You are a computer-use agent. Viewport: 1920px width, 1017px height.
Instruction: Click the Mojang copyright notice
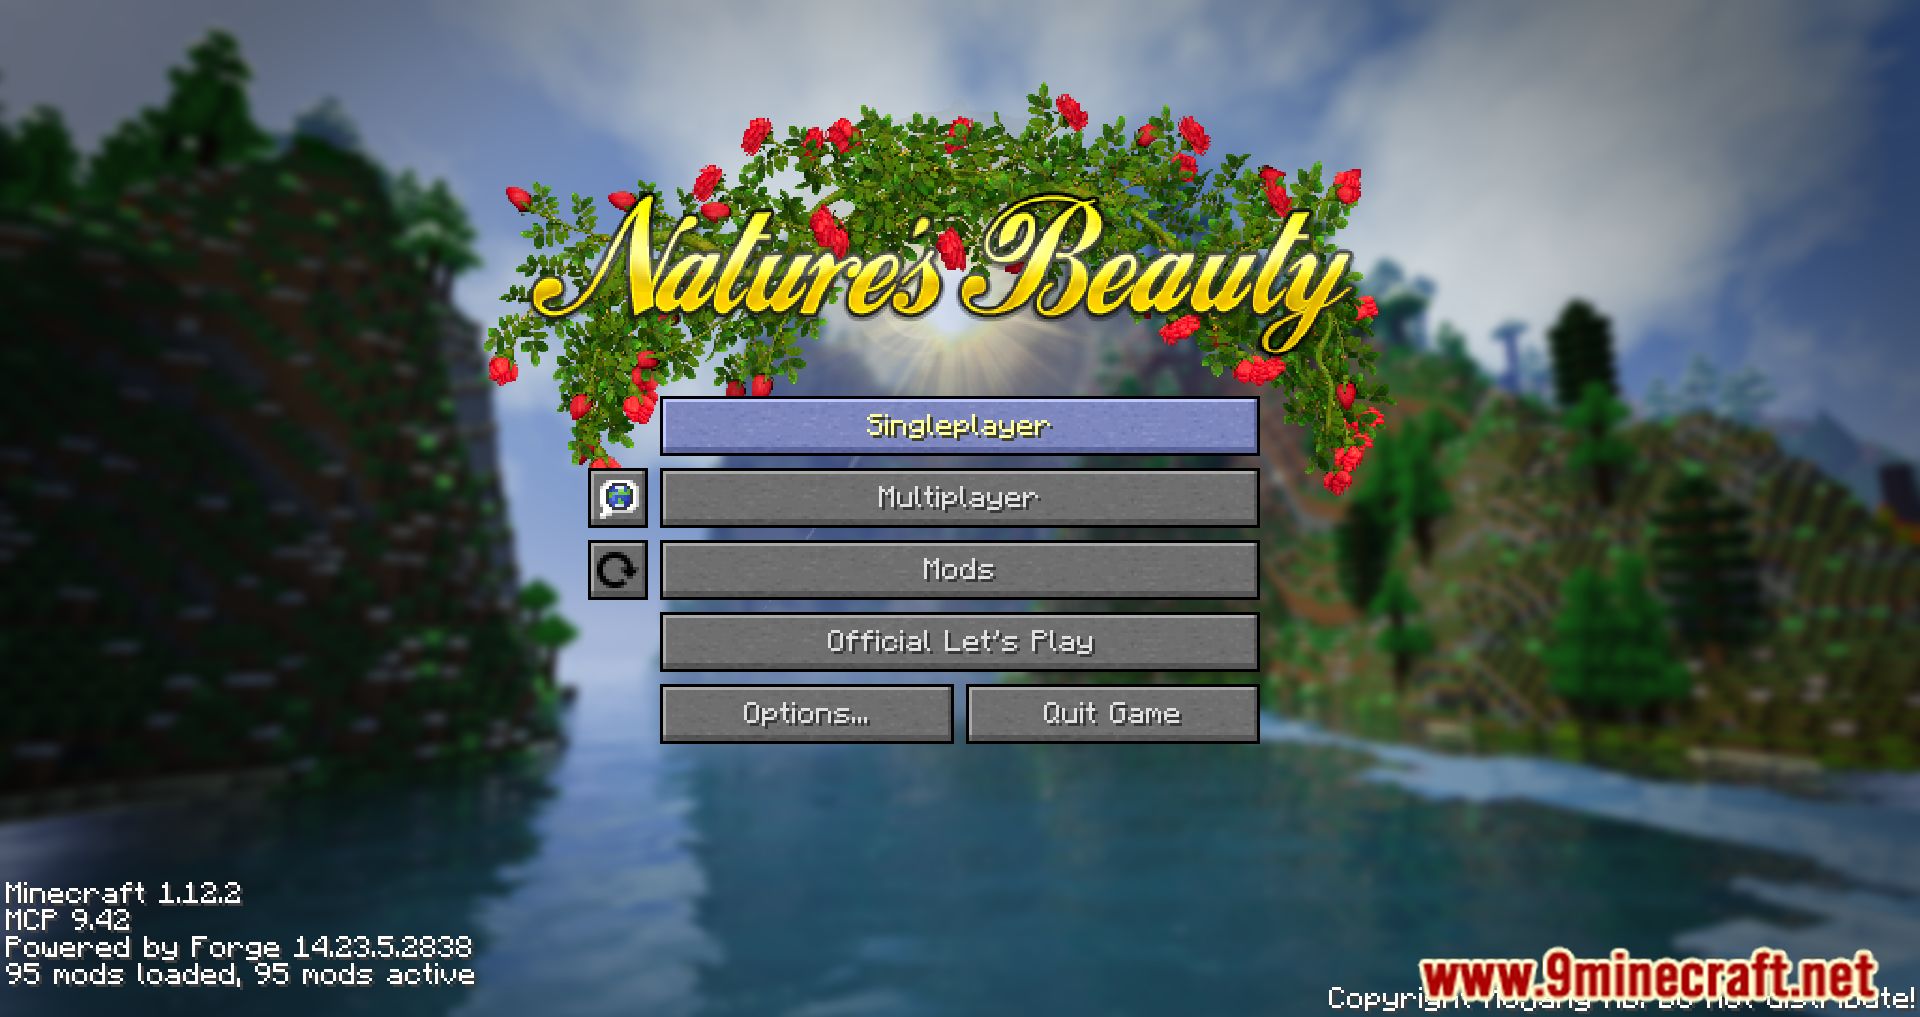click(1621, 998)
